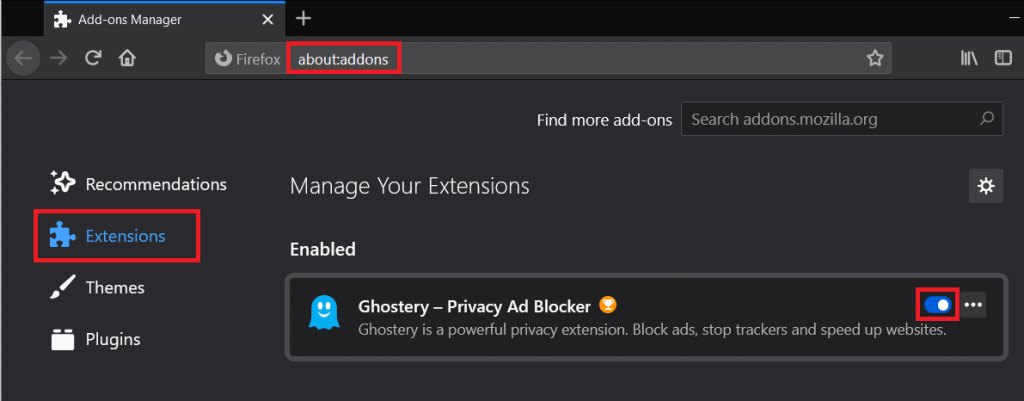
Task: Click the search magnifier in the add-ons search box
Action: click(x=986, y=119)
